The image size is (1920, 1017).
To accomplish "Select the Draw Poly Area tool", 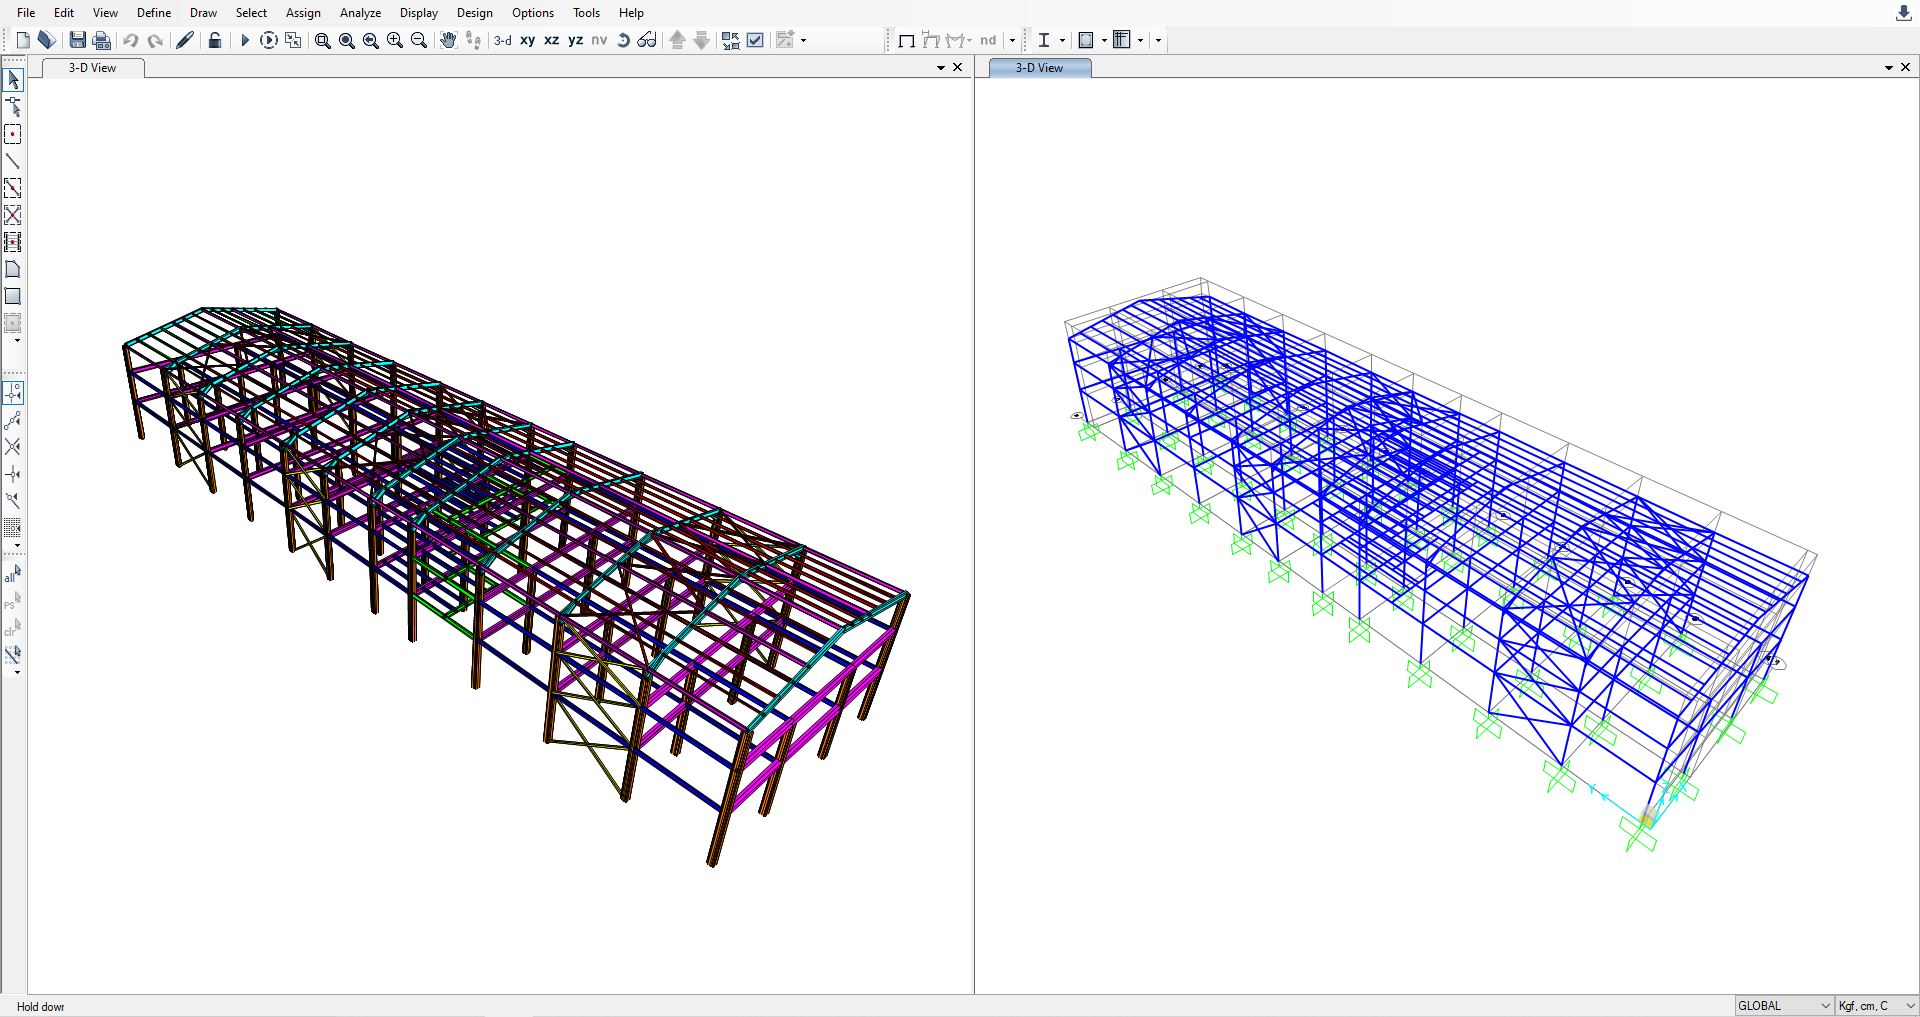I will click(13, 269).
